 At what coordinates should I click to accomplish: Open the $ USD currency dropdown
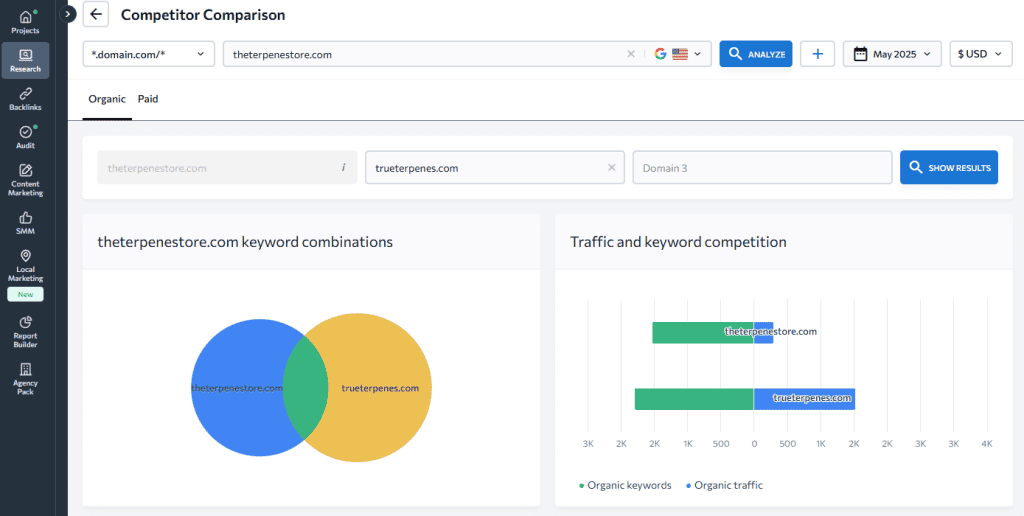(981, 54)
